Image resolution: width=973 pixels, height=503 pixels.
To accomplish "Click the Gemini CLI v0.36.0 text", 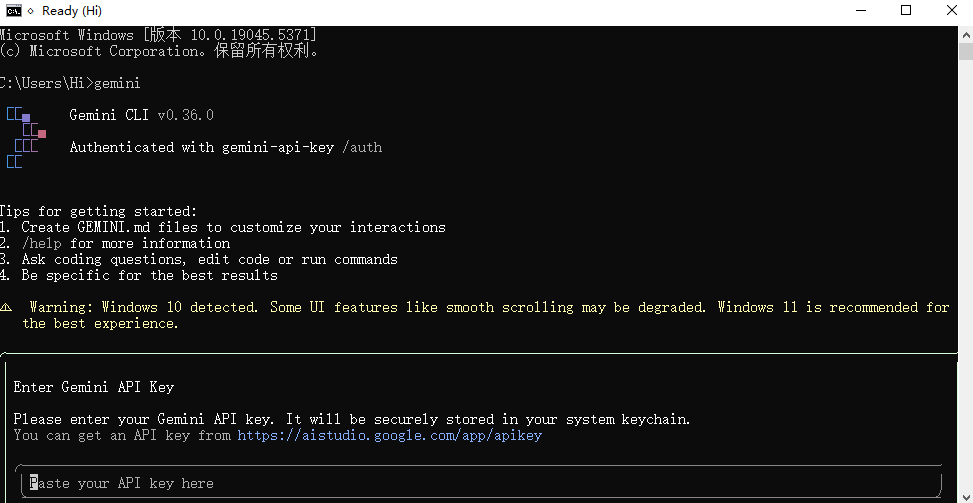I will [x=141, y=115].
